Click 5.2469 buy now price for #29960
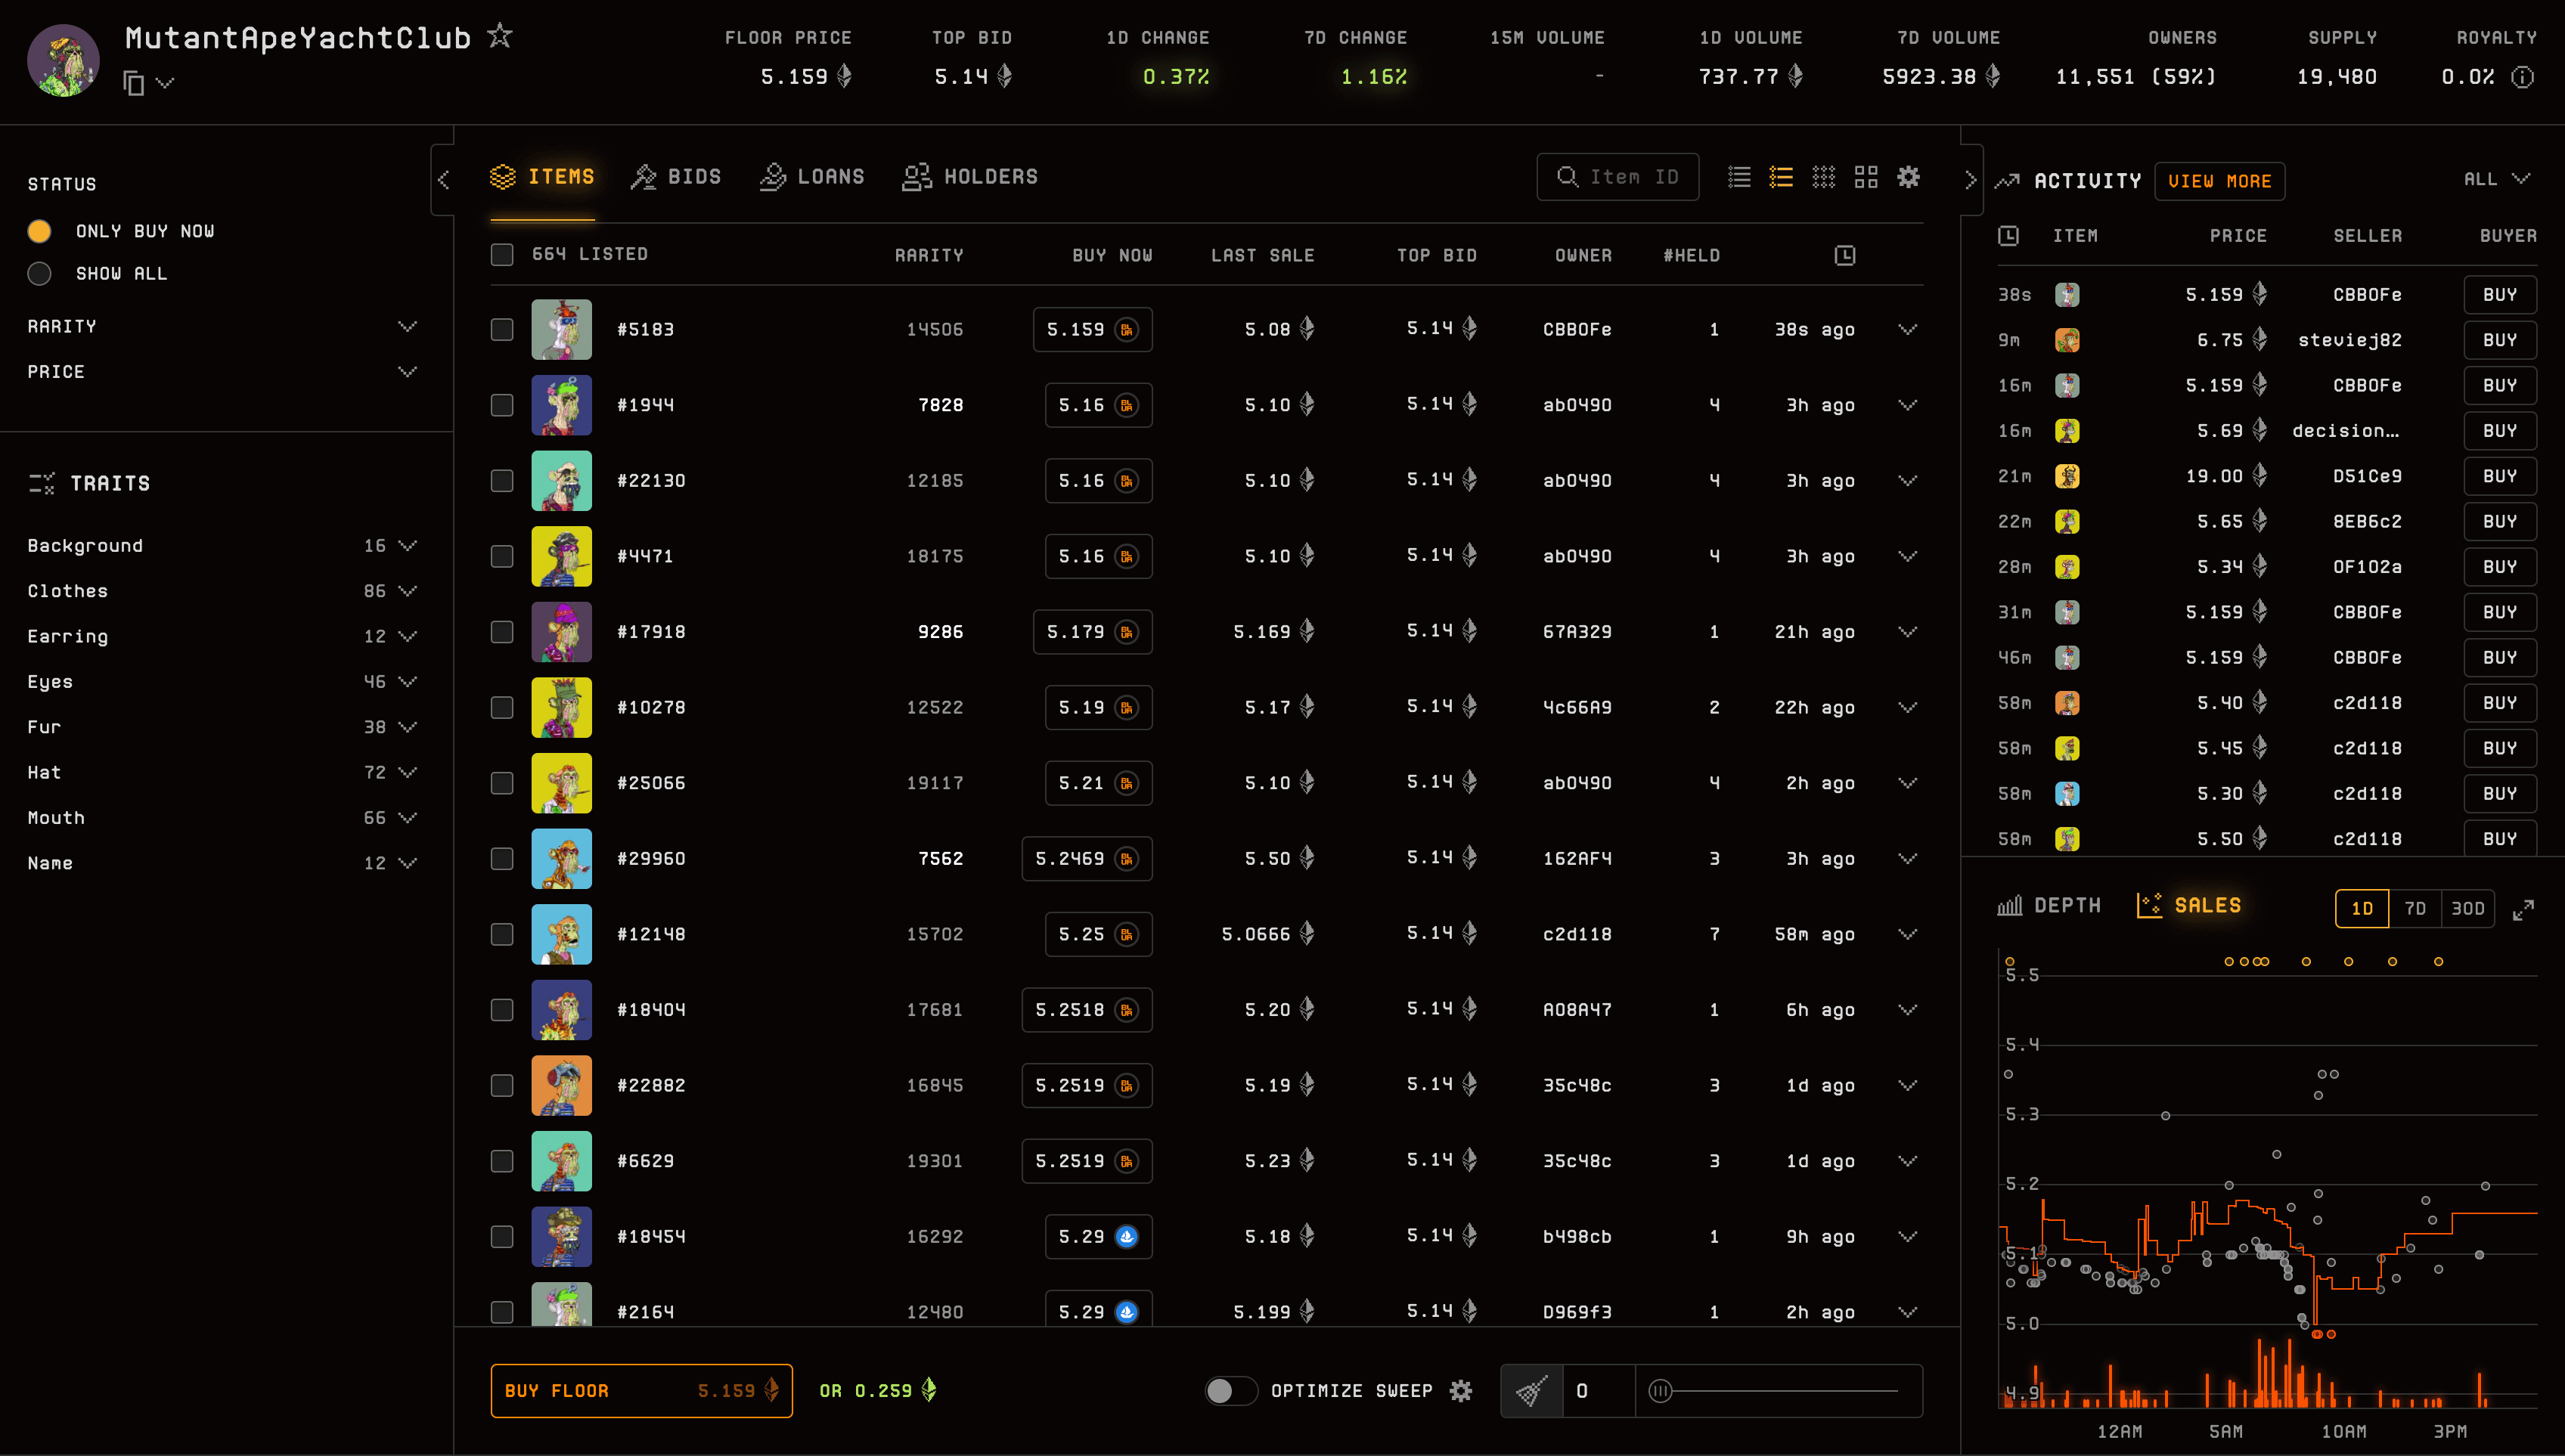The width and height of the screenshot is (2565, 1456). point(1087,859)
